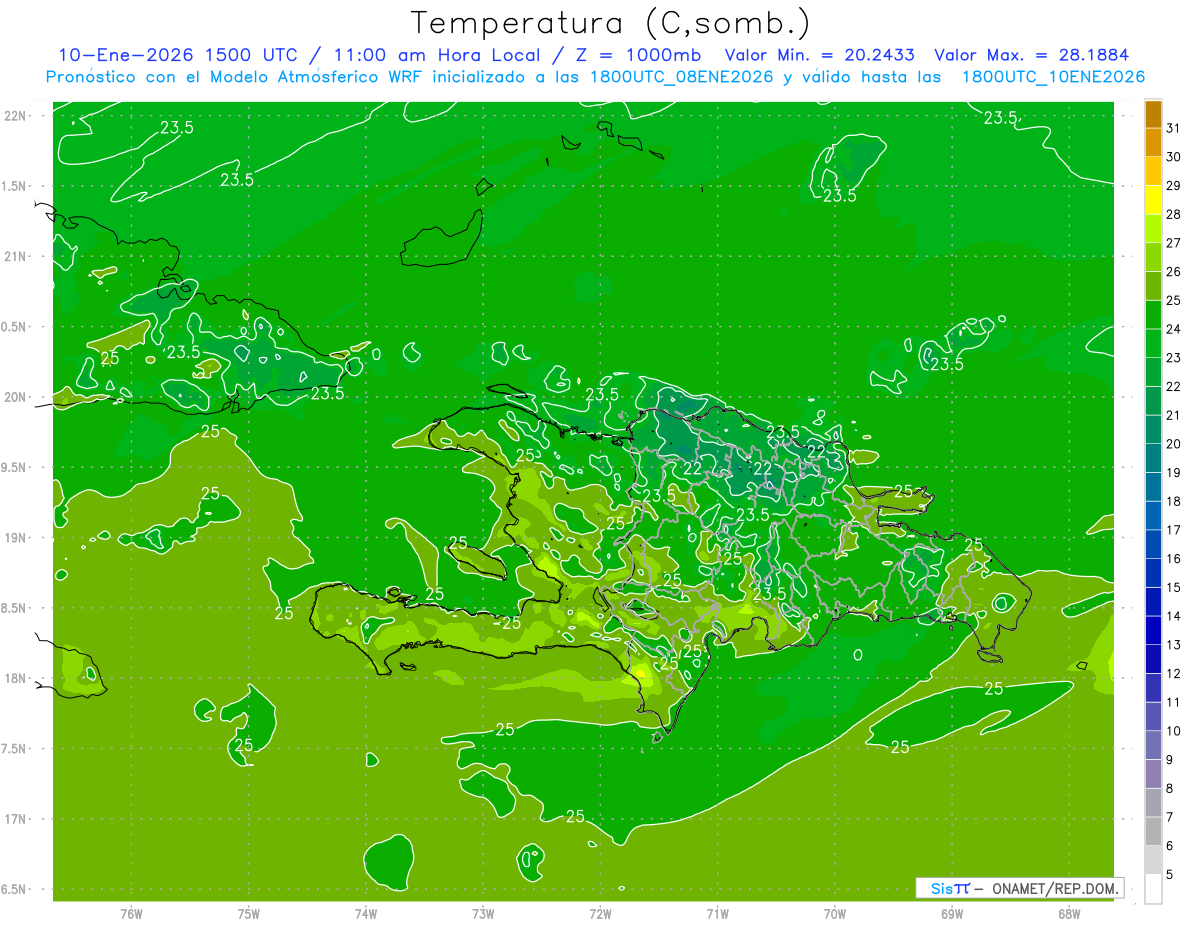Pick the colorbar band between 21 and 22
The image size is (1200, 927).
(1153, 401)
